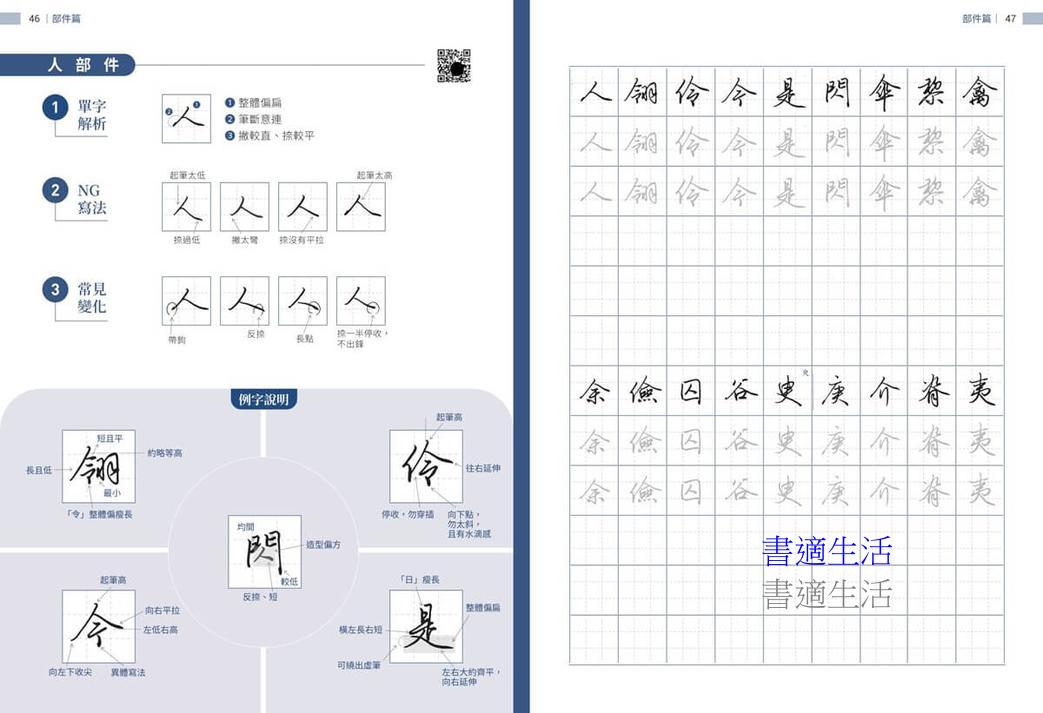Click the blue 書適生活 text
Image resolution: width=1043 pixels, height=713 pixels.
[826, 551]
